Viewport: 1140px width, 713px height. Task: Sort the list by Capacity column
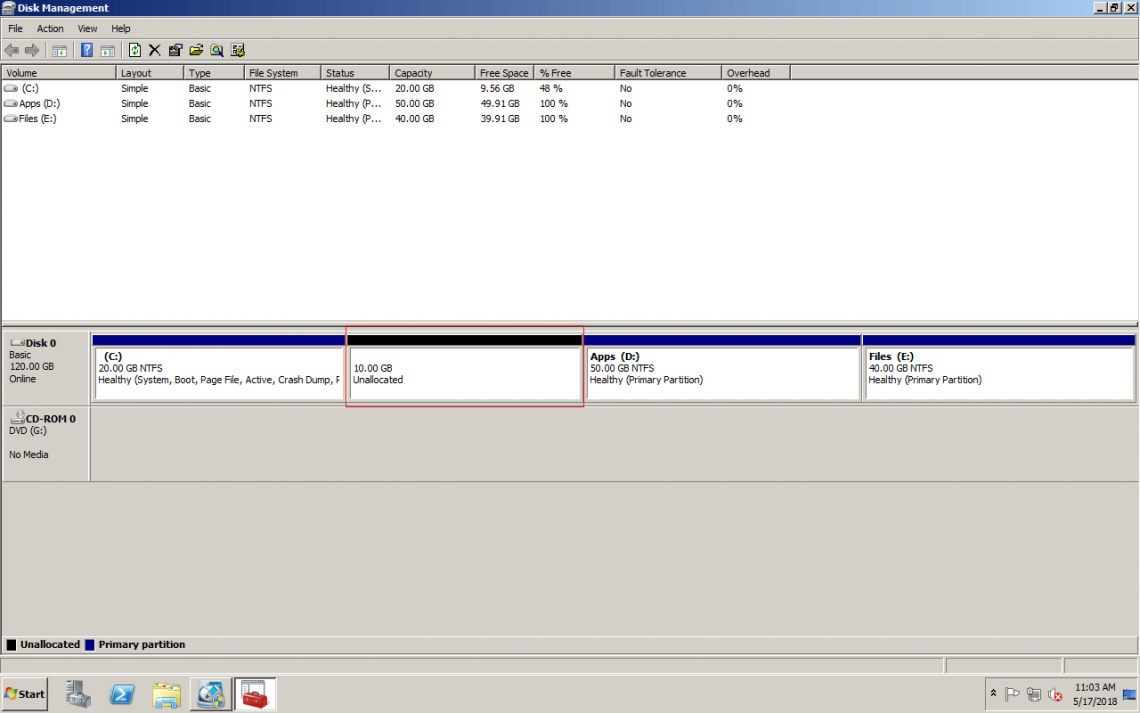[431, 73]
